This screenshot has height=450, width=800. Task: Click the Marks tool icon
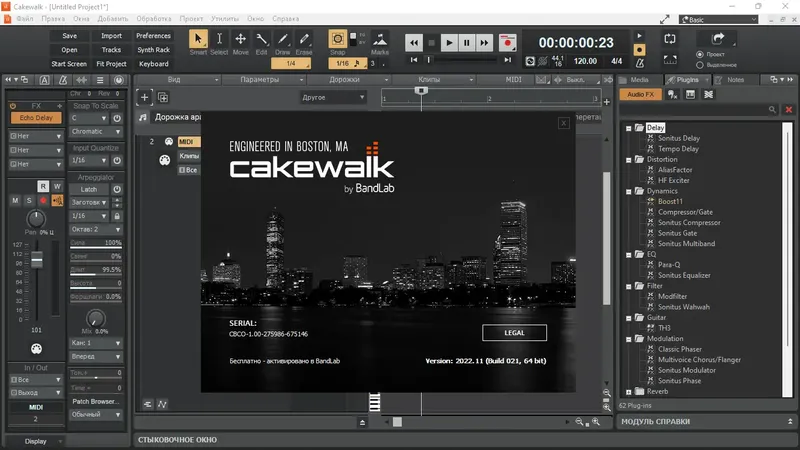pos(380,40)
